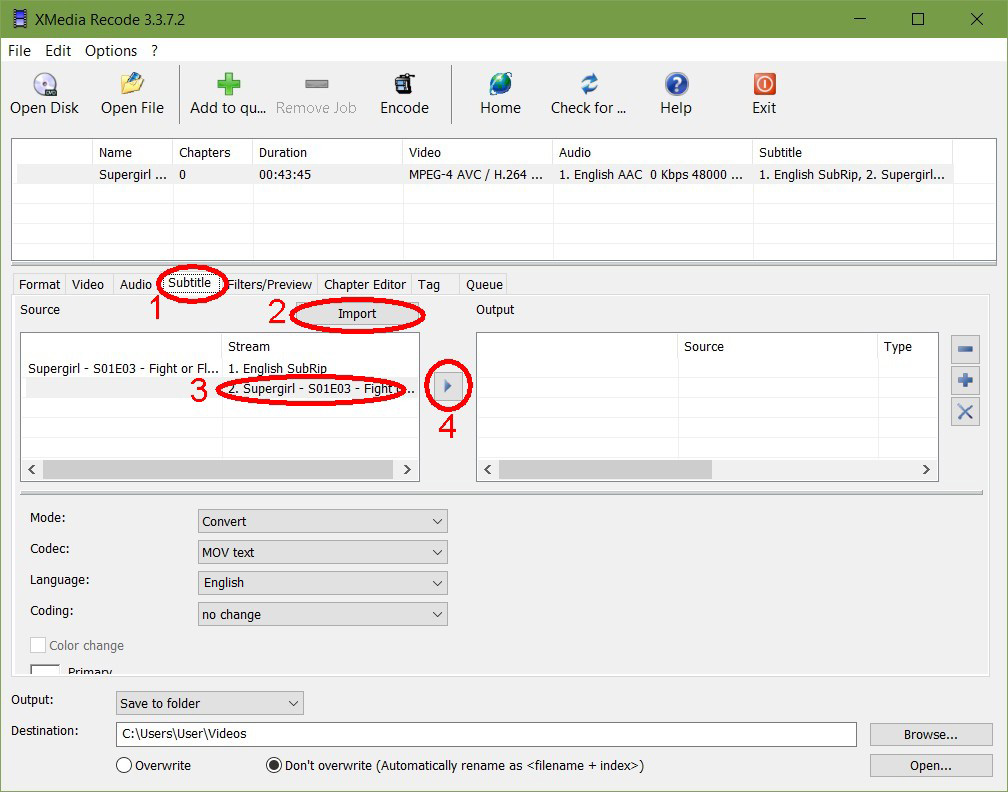Click the blue plus button beside Output list
Screen dimensions: 1008x792
965,381
